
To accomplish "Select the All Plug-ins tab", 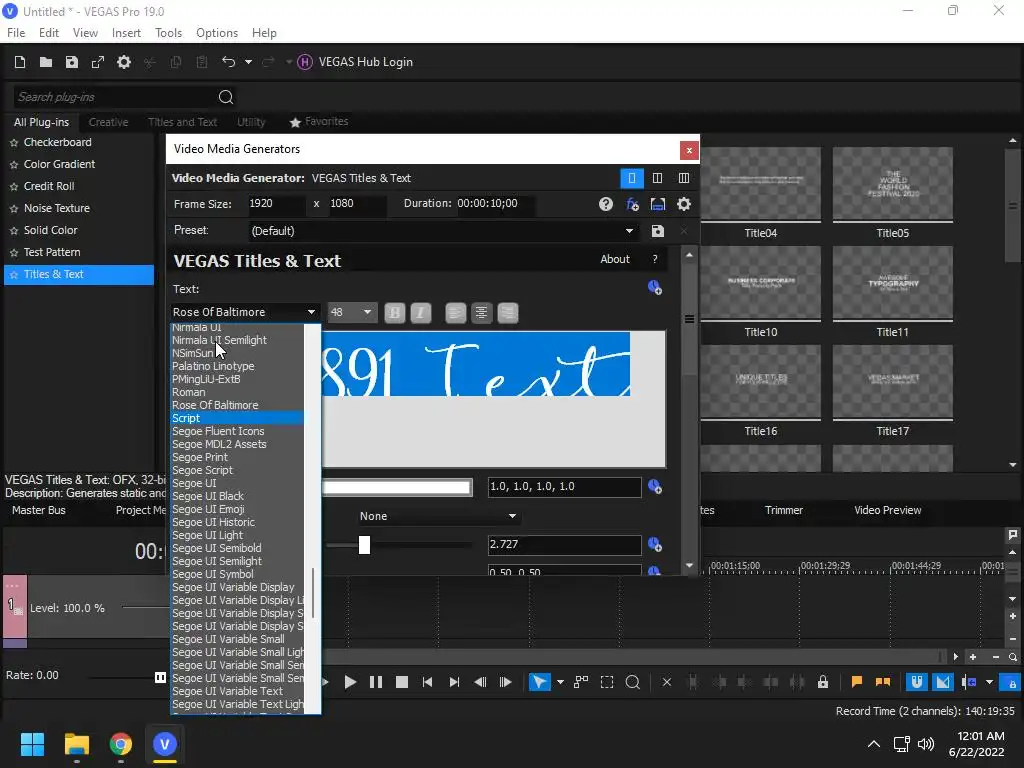I will 41,122.
